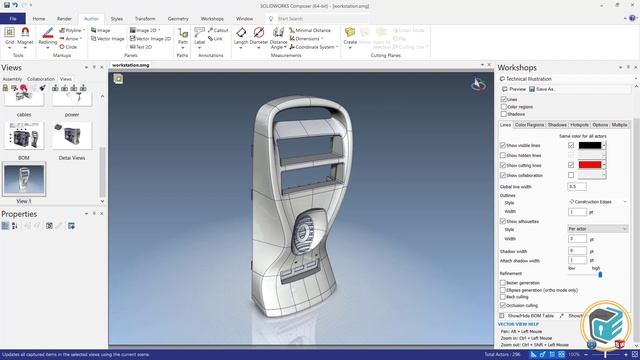The height and width of the screenshot is (360, 640).
Task: Open the Color Regions tab in Workshops
Action: (x=529, y=125)
